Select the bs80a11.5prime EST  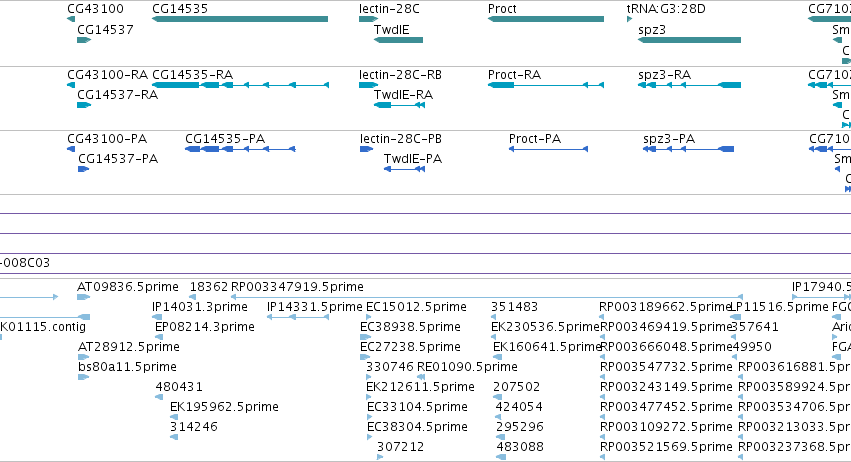point(84,377)
